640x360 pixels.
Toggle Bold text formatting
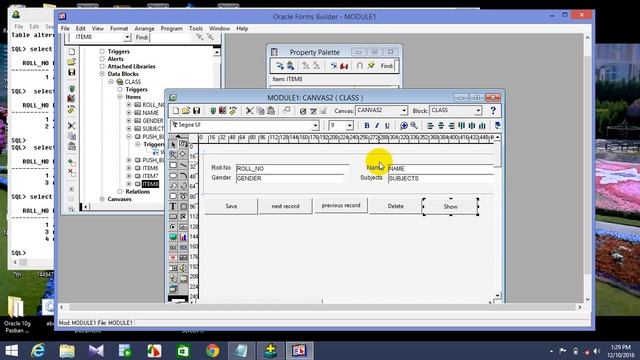click(x=367, y=125)
